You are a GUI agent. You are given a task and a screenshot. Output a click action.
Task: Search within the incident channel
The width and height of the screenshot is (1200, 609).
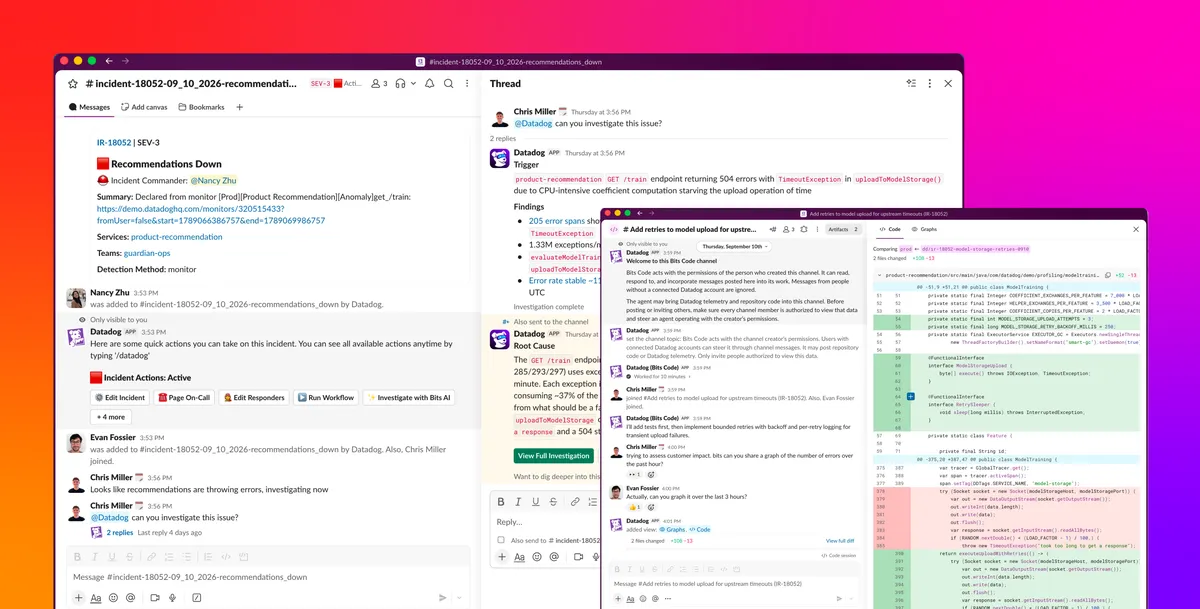[x=450, y=84]
